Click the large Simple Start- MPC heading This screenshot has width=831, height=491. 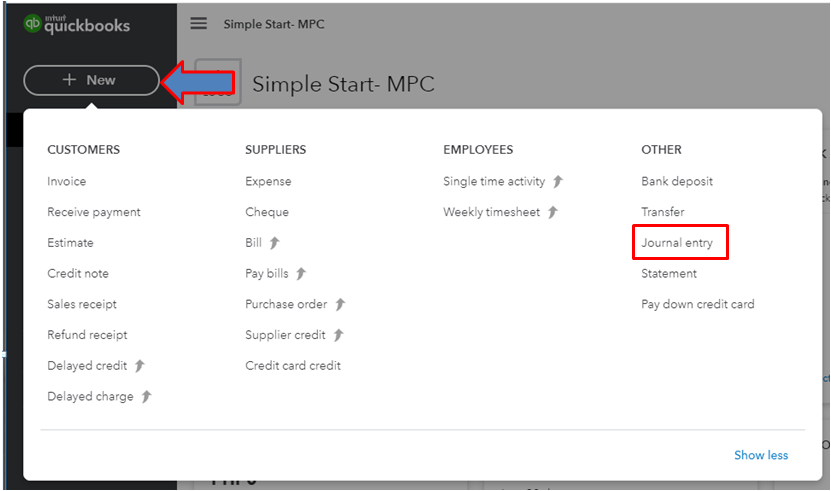[343, 84]
